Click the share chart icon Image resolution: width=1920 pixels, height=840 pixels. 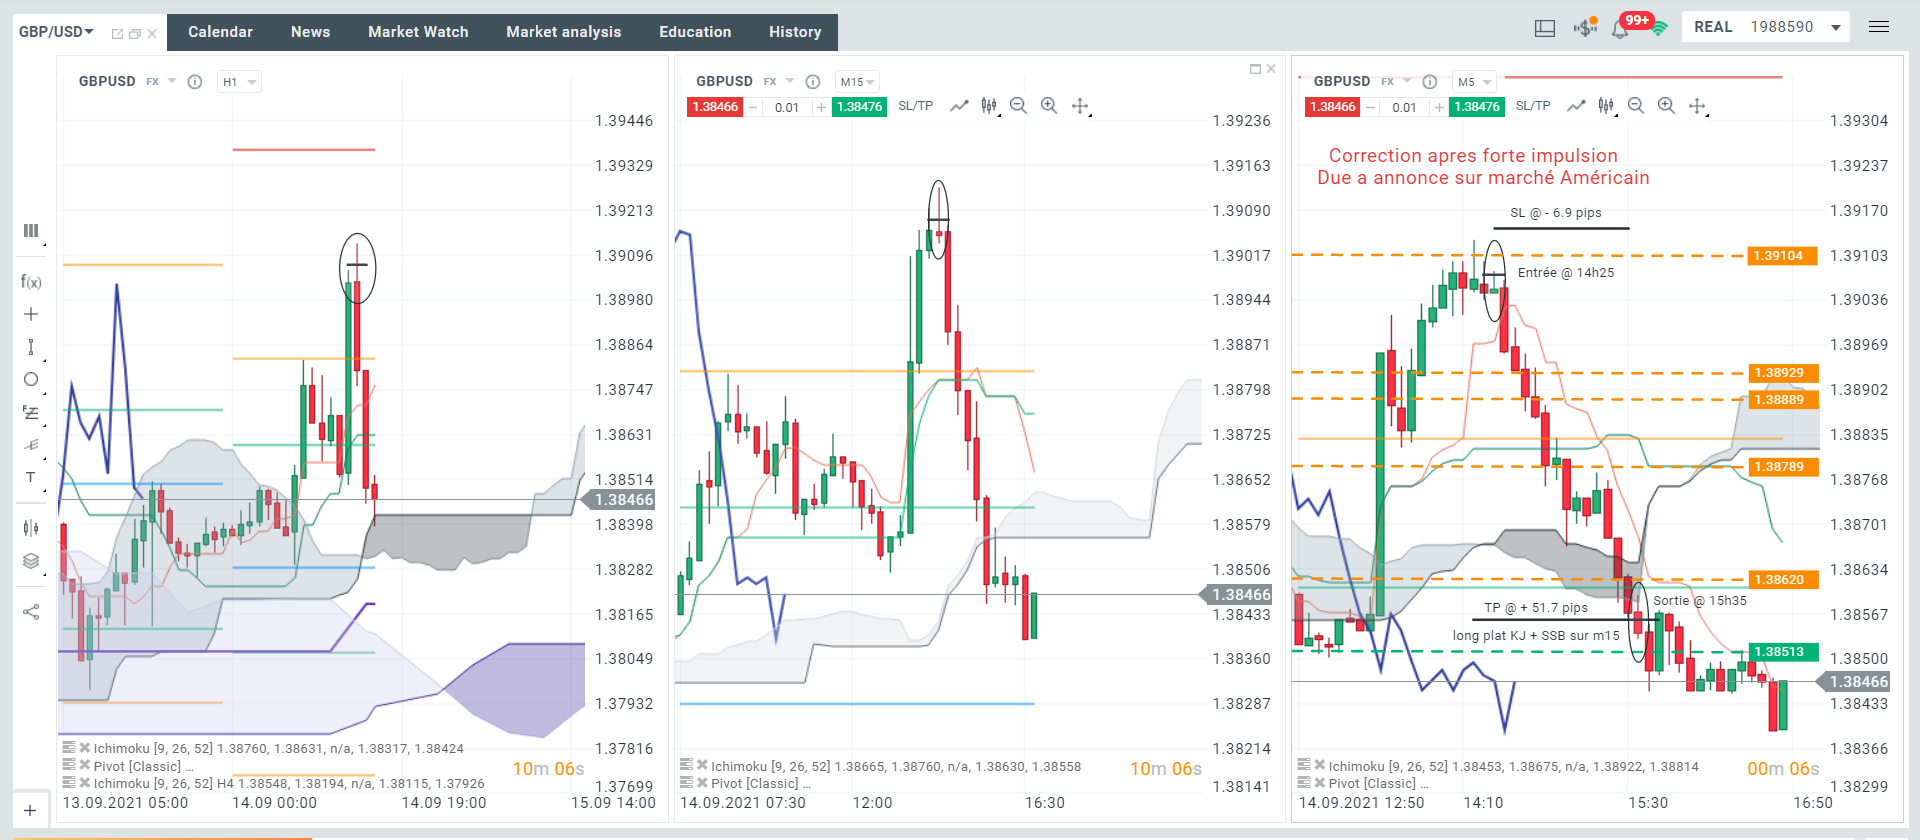[x=31, y=612]
